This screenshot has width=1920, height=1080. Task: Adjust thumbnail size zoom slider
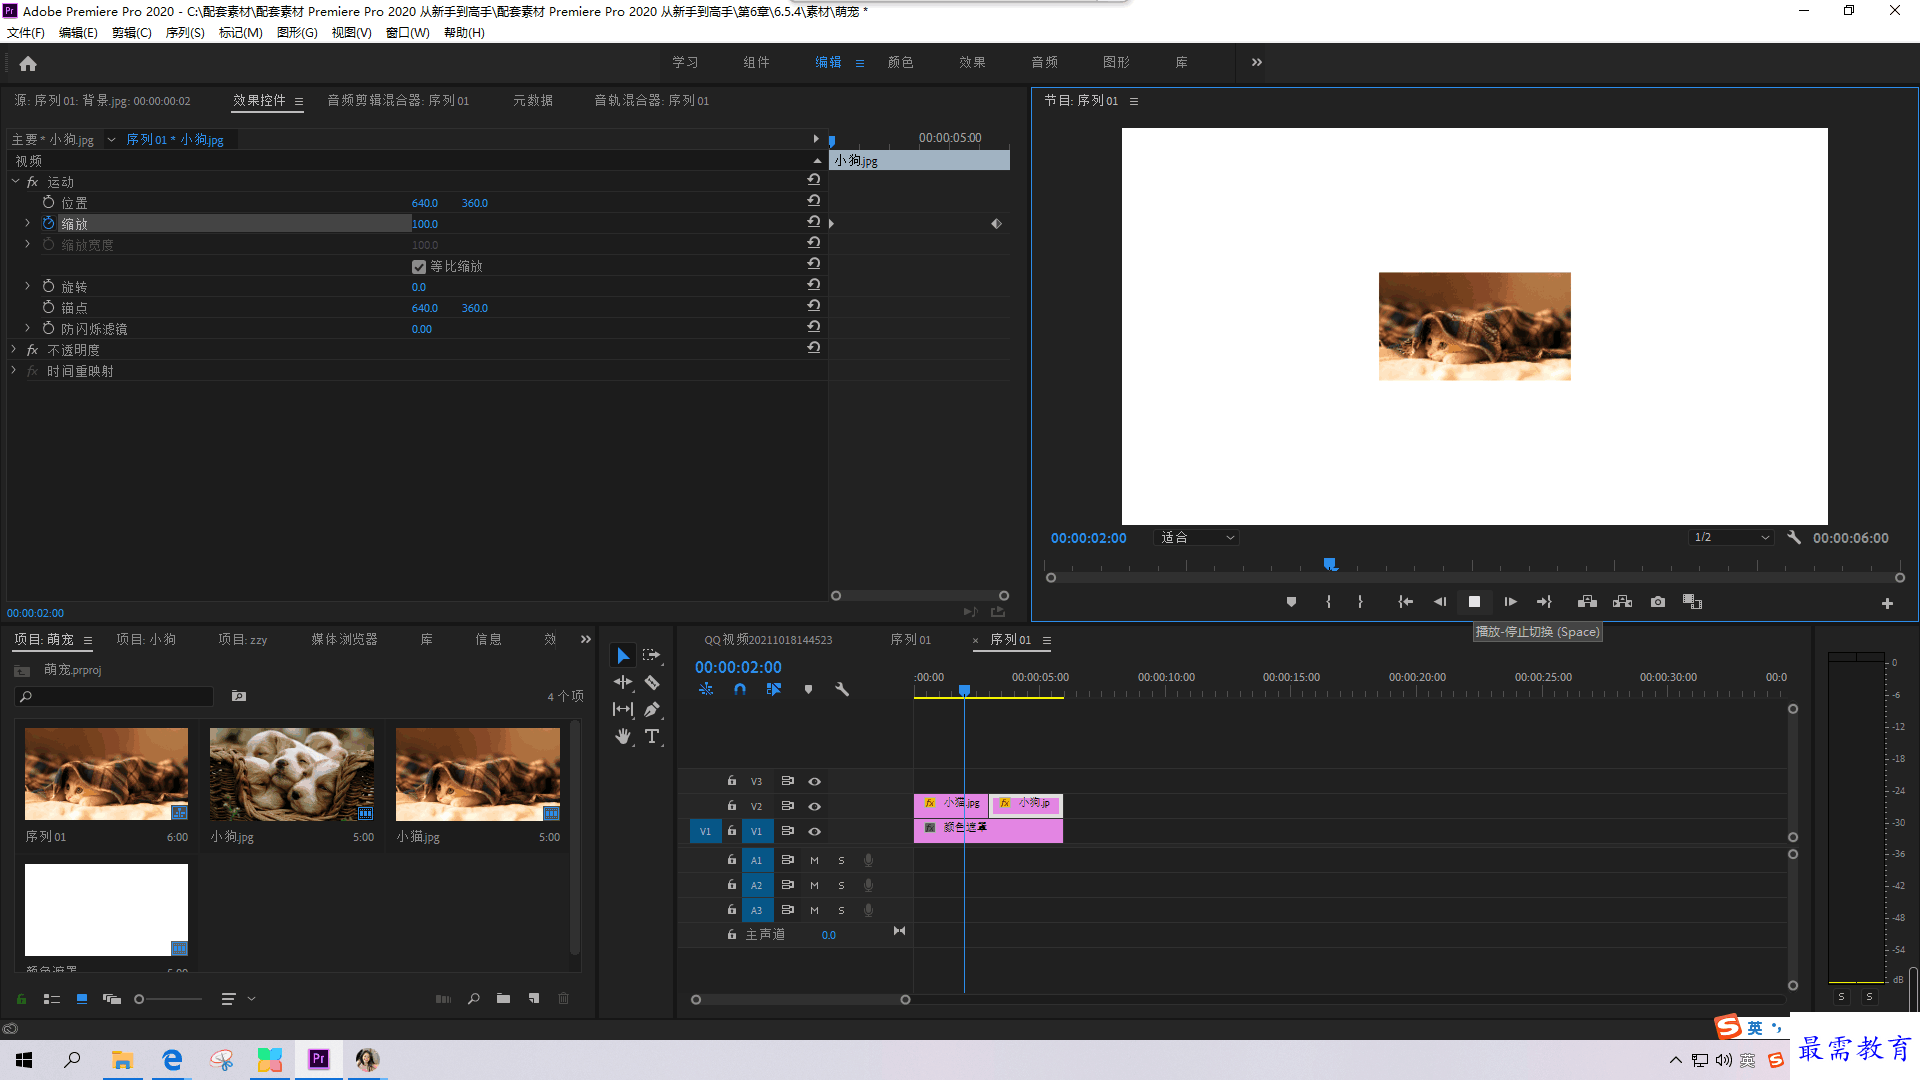point(140,999)
